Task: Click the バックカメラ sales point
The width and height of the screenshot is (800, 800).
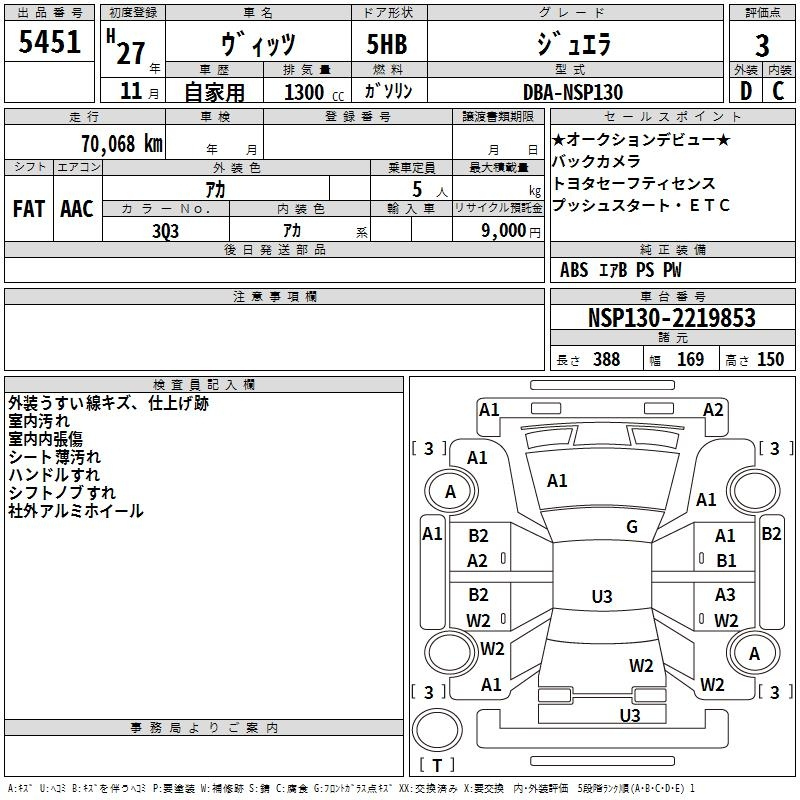Action: [596, 161]
